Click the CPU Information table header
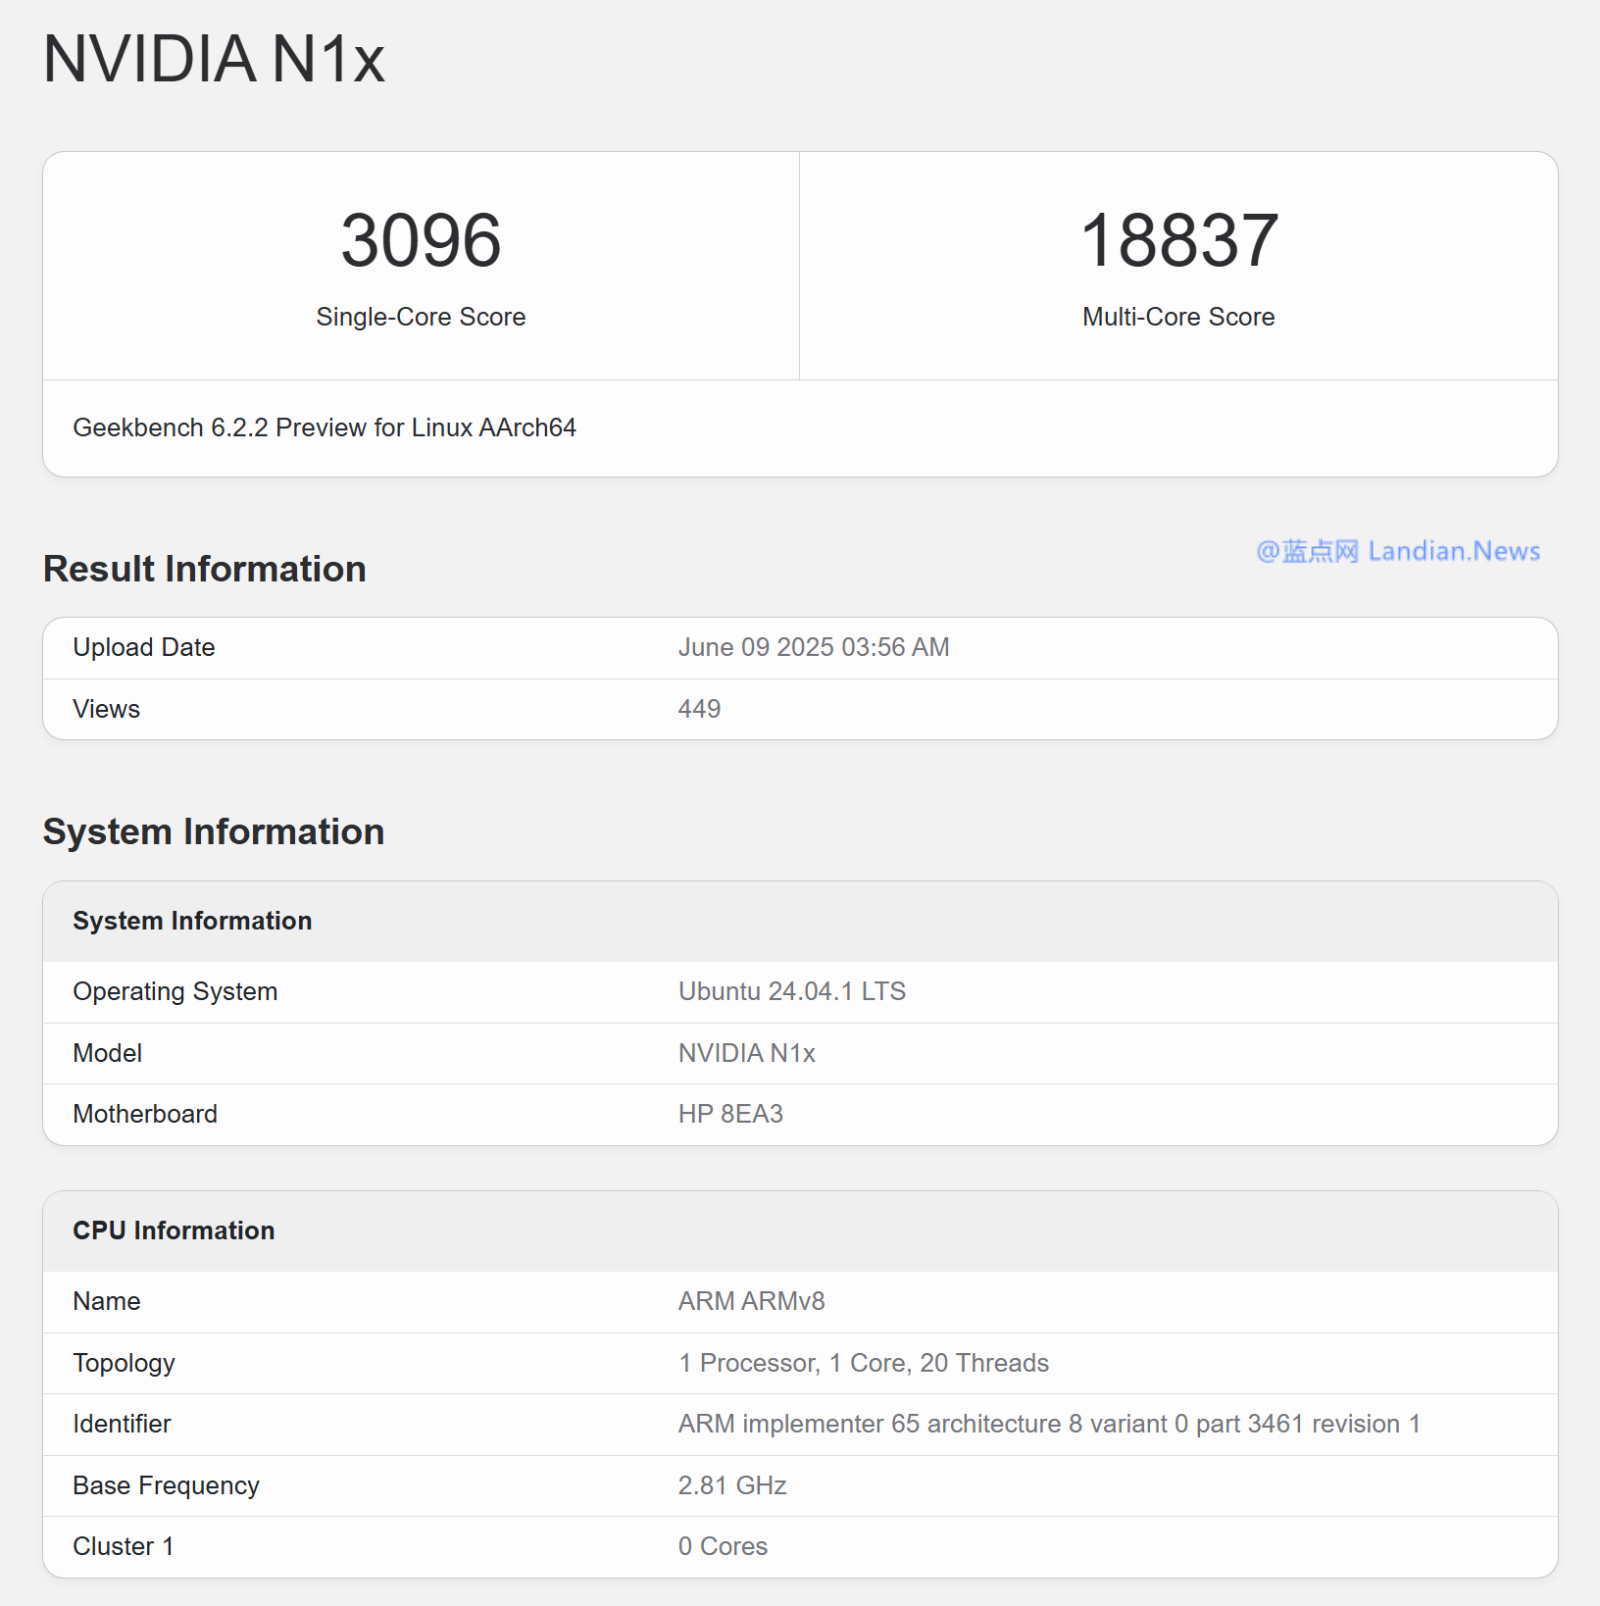This screenshot has height=1606, width=1600. tap(173, 1231)
